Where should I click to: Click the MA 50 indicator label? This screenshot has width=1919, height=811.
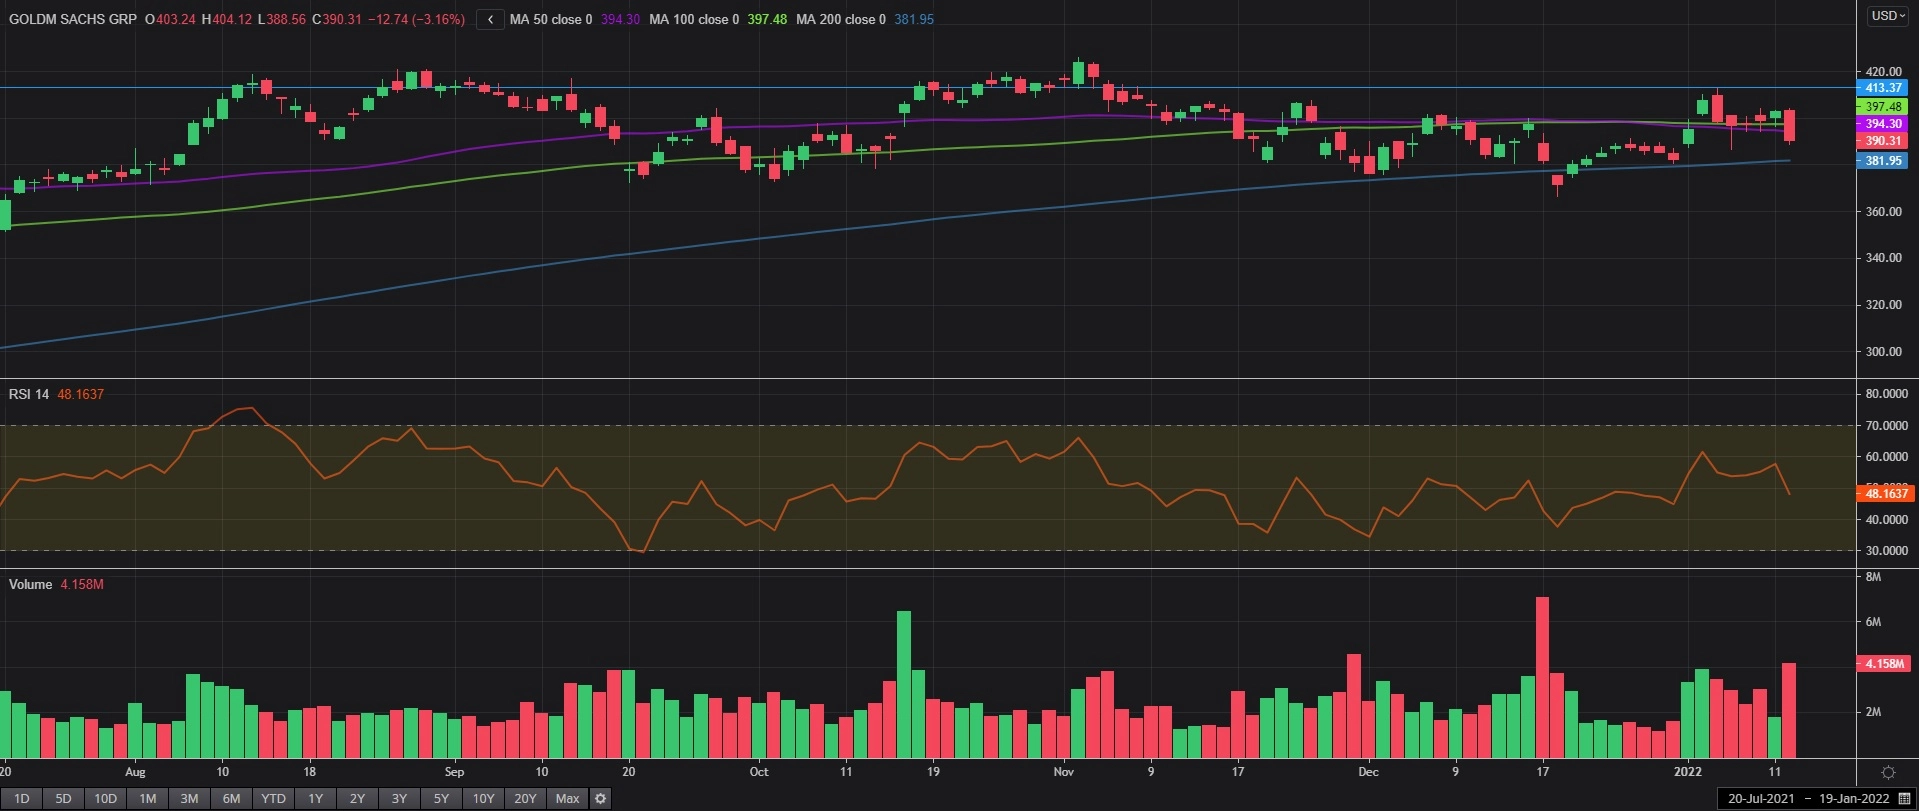550,19
